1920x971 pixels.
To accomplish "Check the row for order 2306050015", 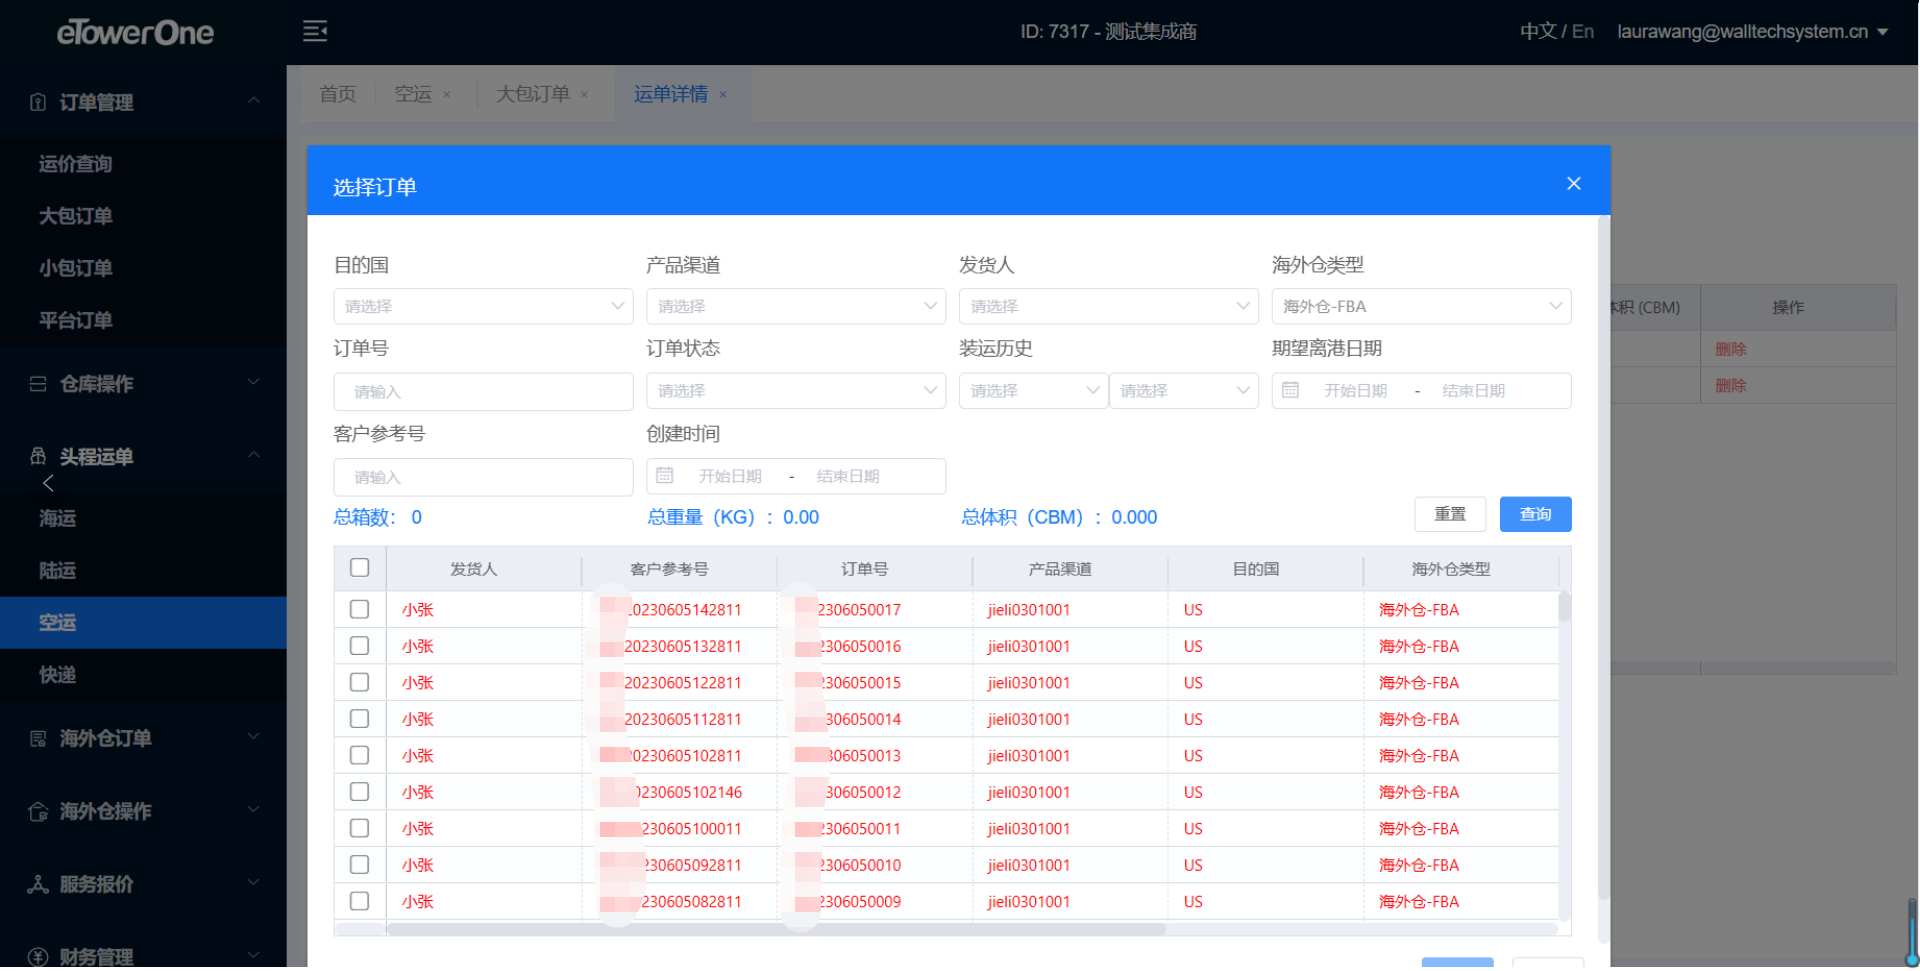I will (x=360, y=683).
